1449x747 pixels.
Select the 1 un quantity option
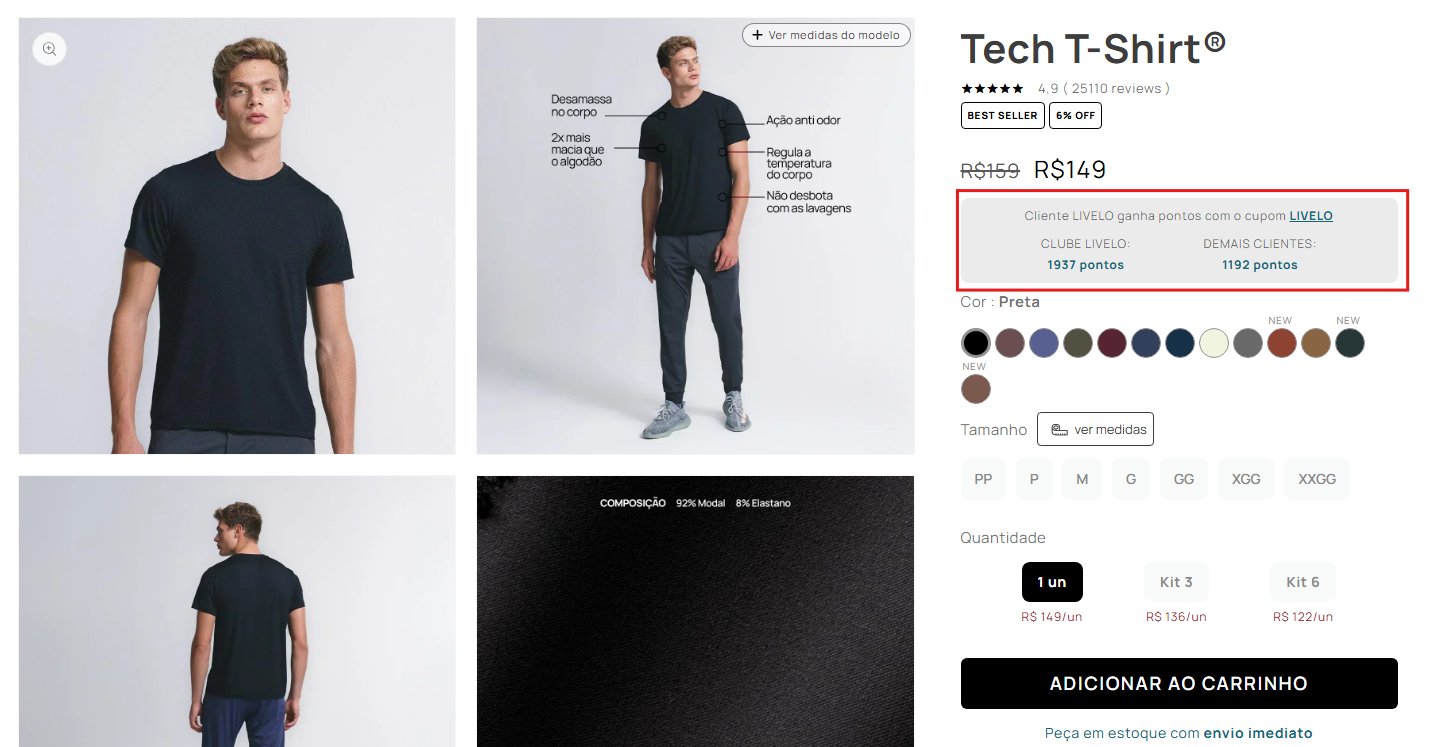(1052, 582)
